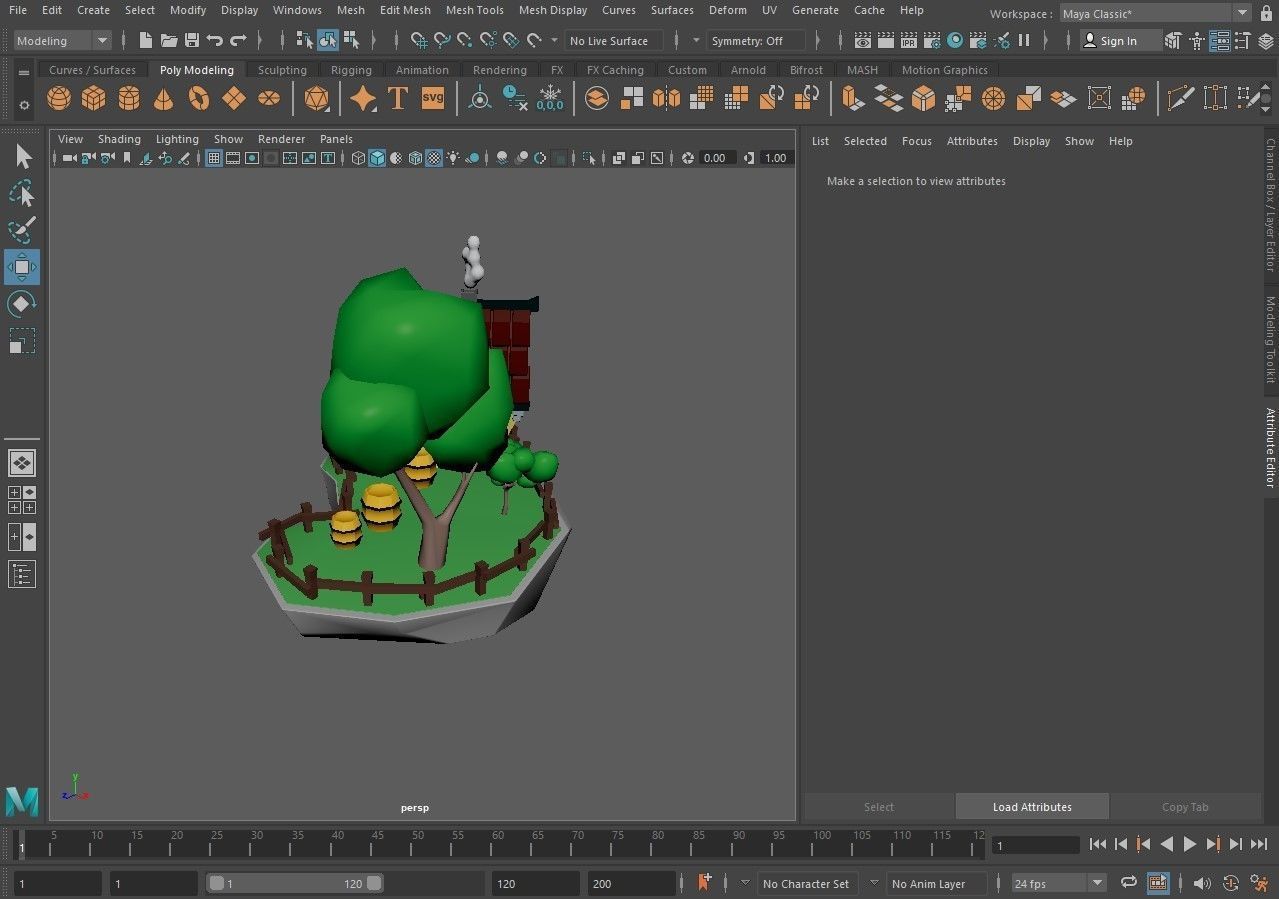Expand the Workspace Maya Classic dropdown

coord(1242,13)
